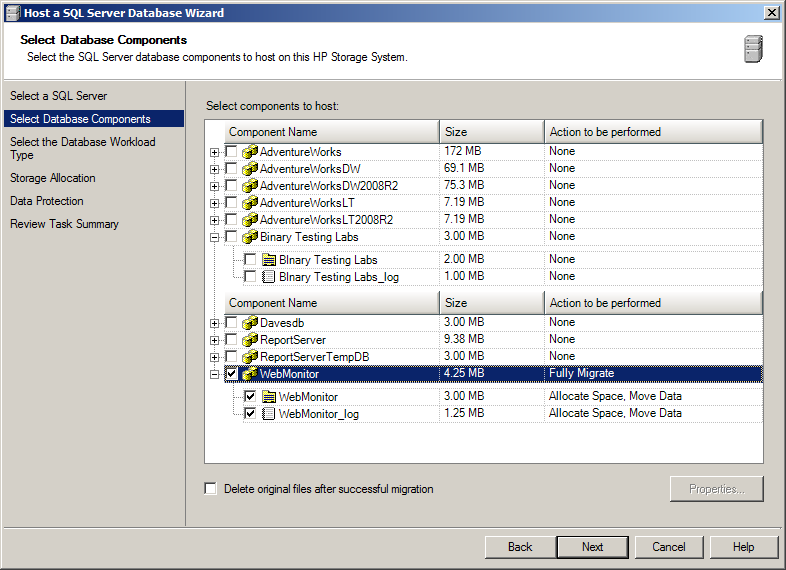Screen dimensions: 786x570
Task: Expand the AdventureWorksDW tree node
Action: (215, 169)
